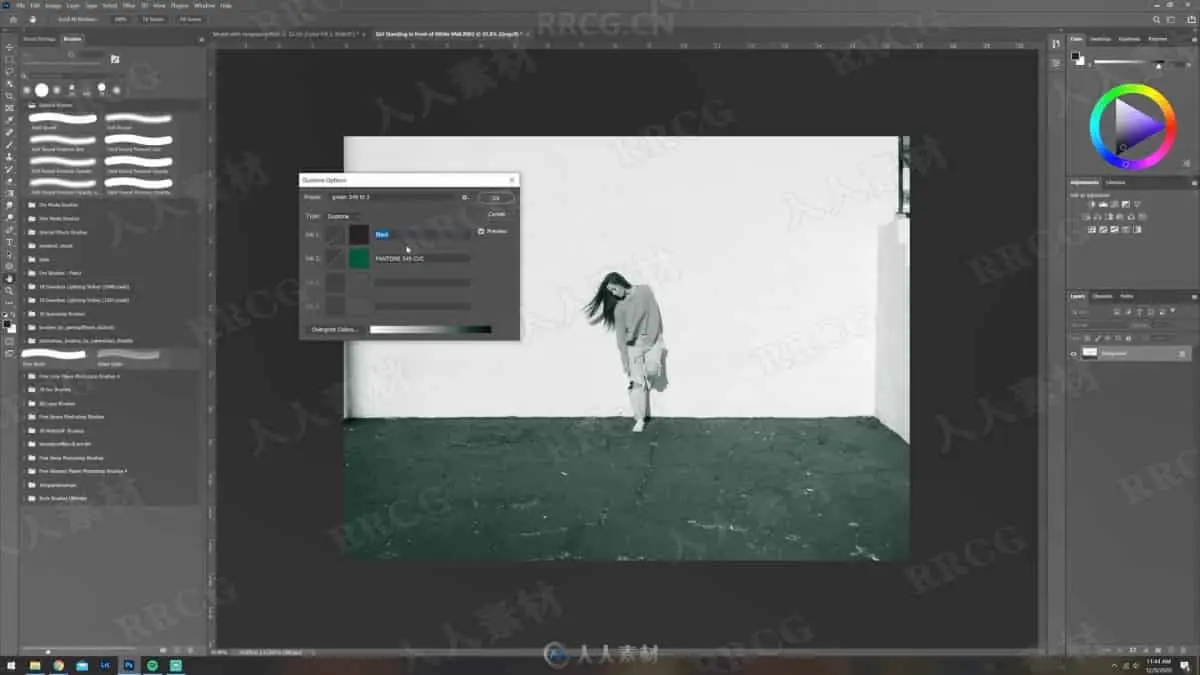Expand the Special Effects Brushes folder
This screenshot has width=1200, height=675.
(x=26, y=232)
